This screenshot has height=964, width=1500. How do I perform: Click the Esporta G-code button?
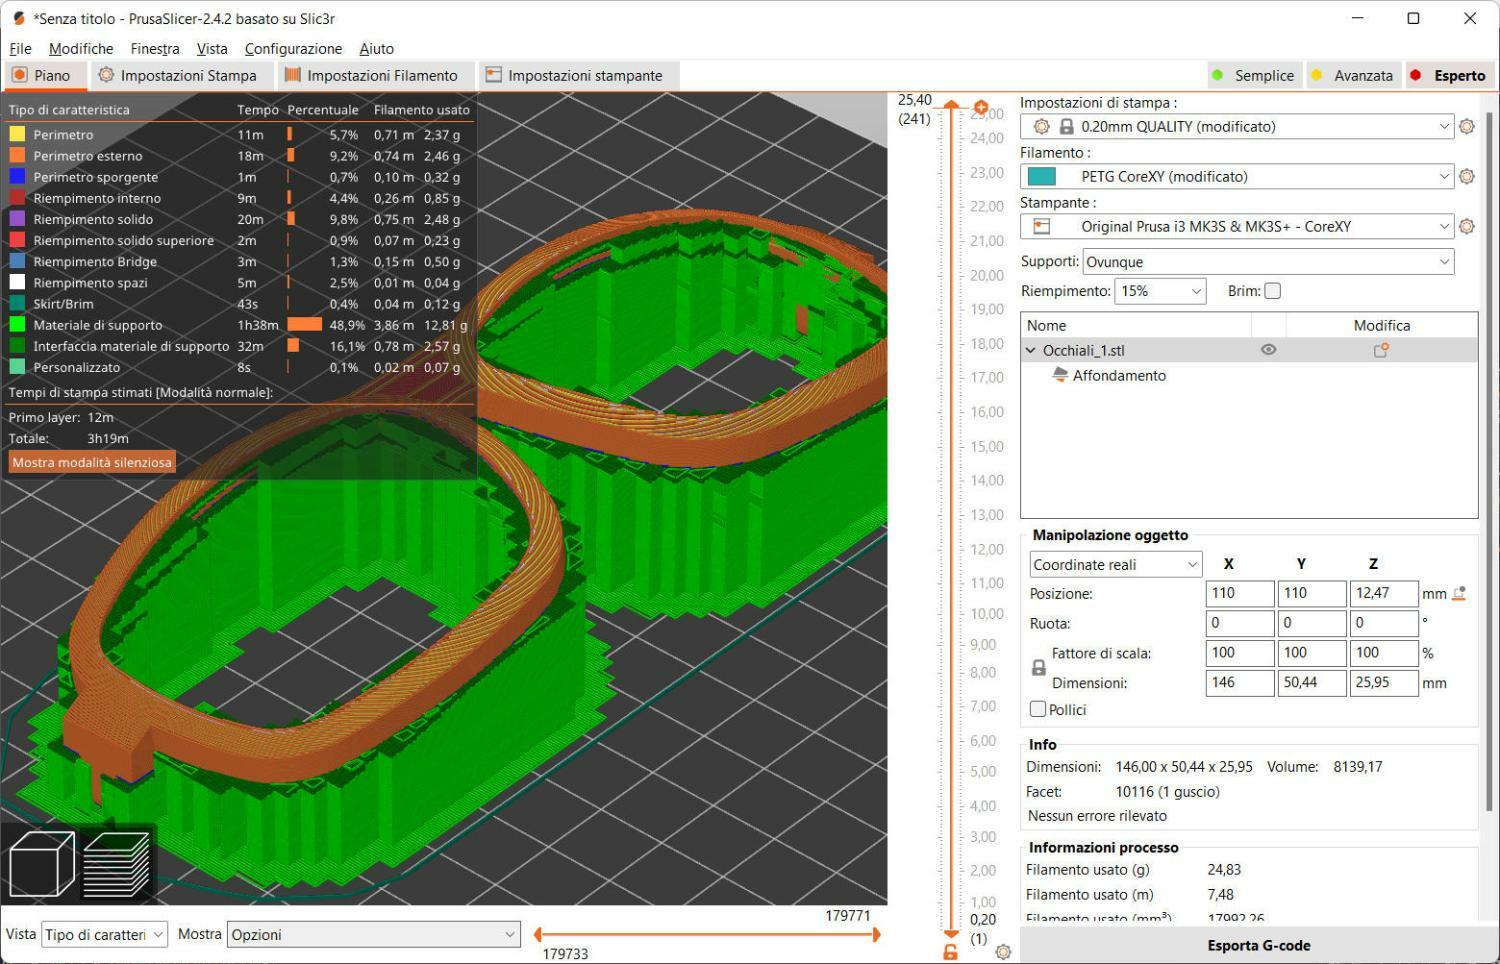point(1258,945)
